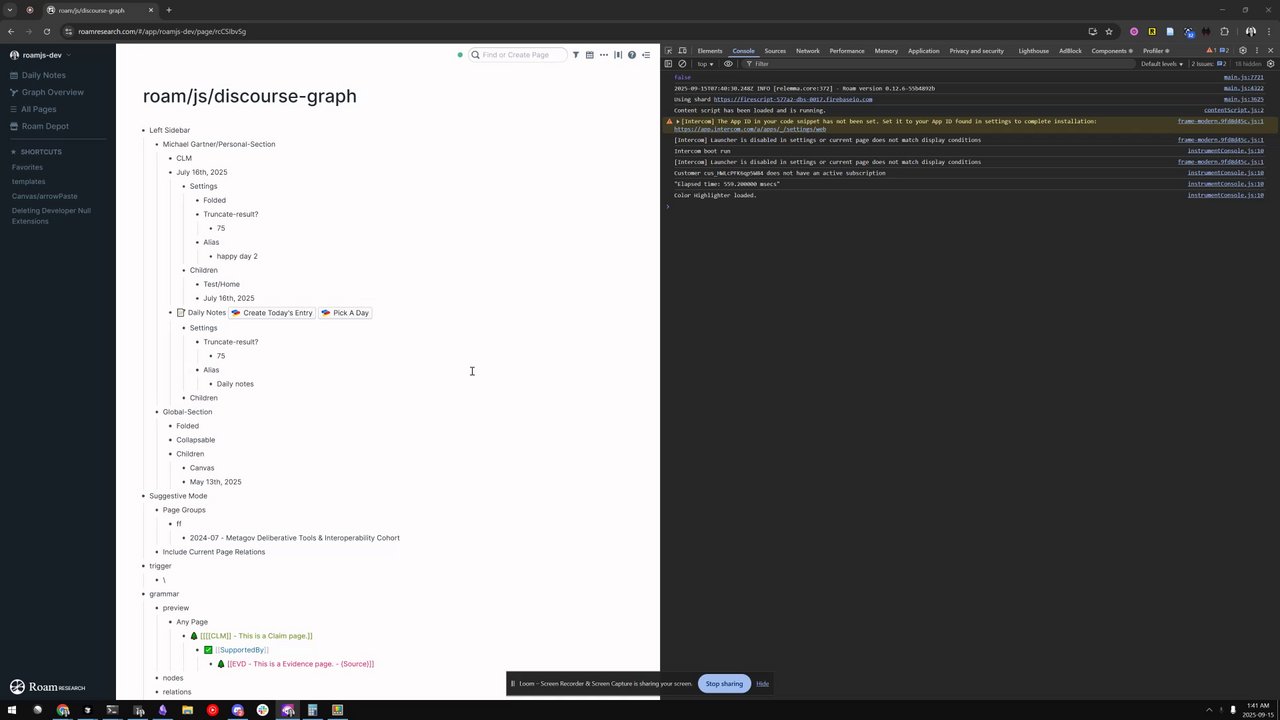1280x720 pixels.
Task: Click the Pick A Day button
Action: coord(345,313)
